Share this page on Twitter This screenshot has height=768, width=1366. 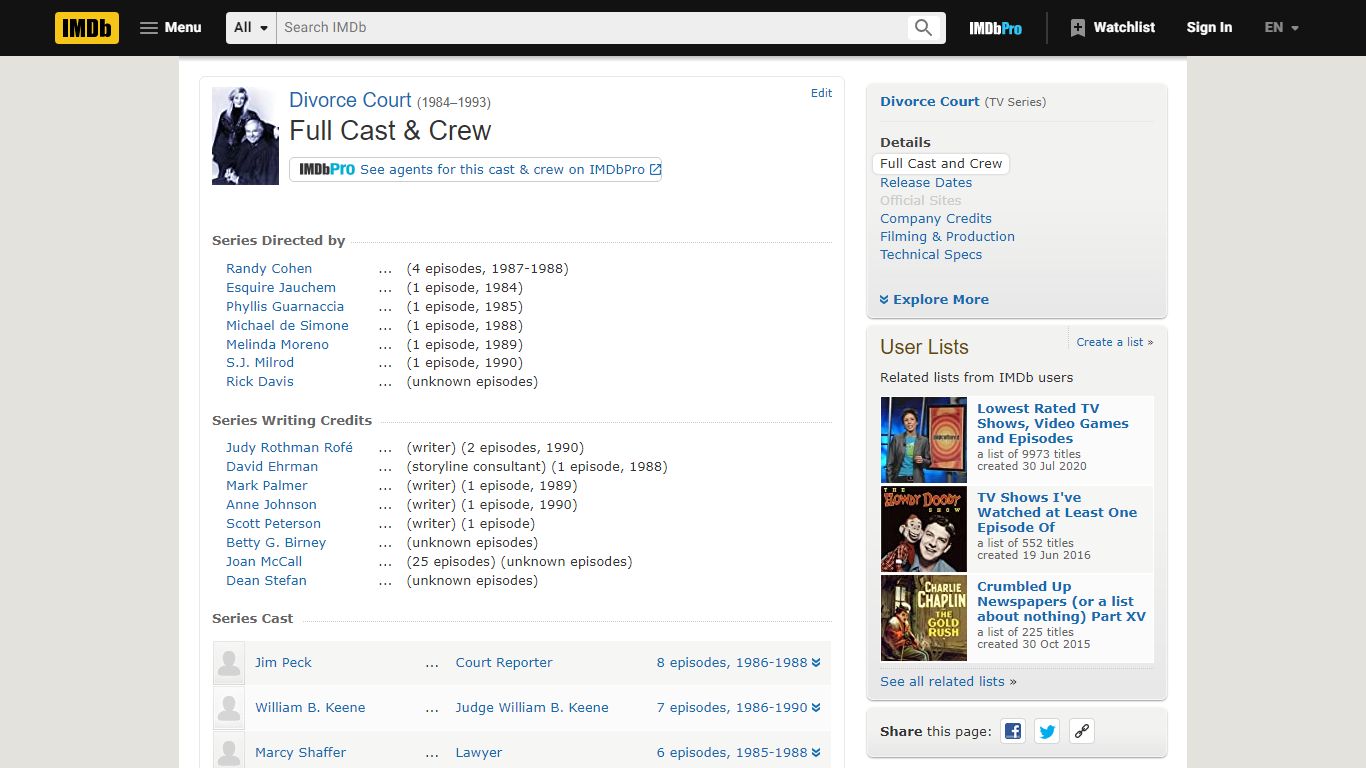[x=1047, y=731]
